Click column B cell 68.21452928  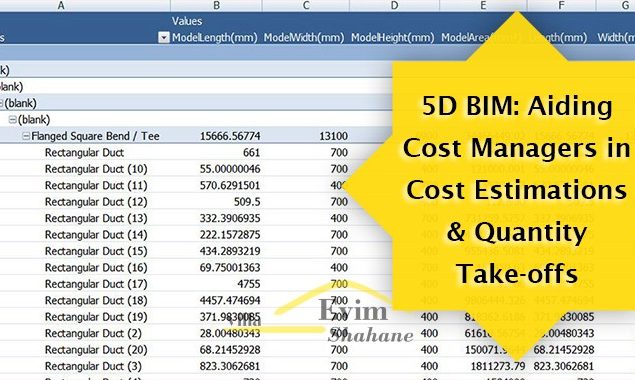click(x=230, y=350)
